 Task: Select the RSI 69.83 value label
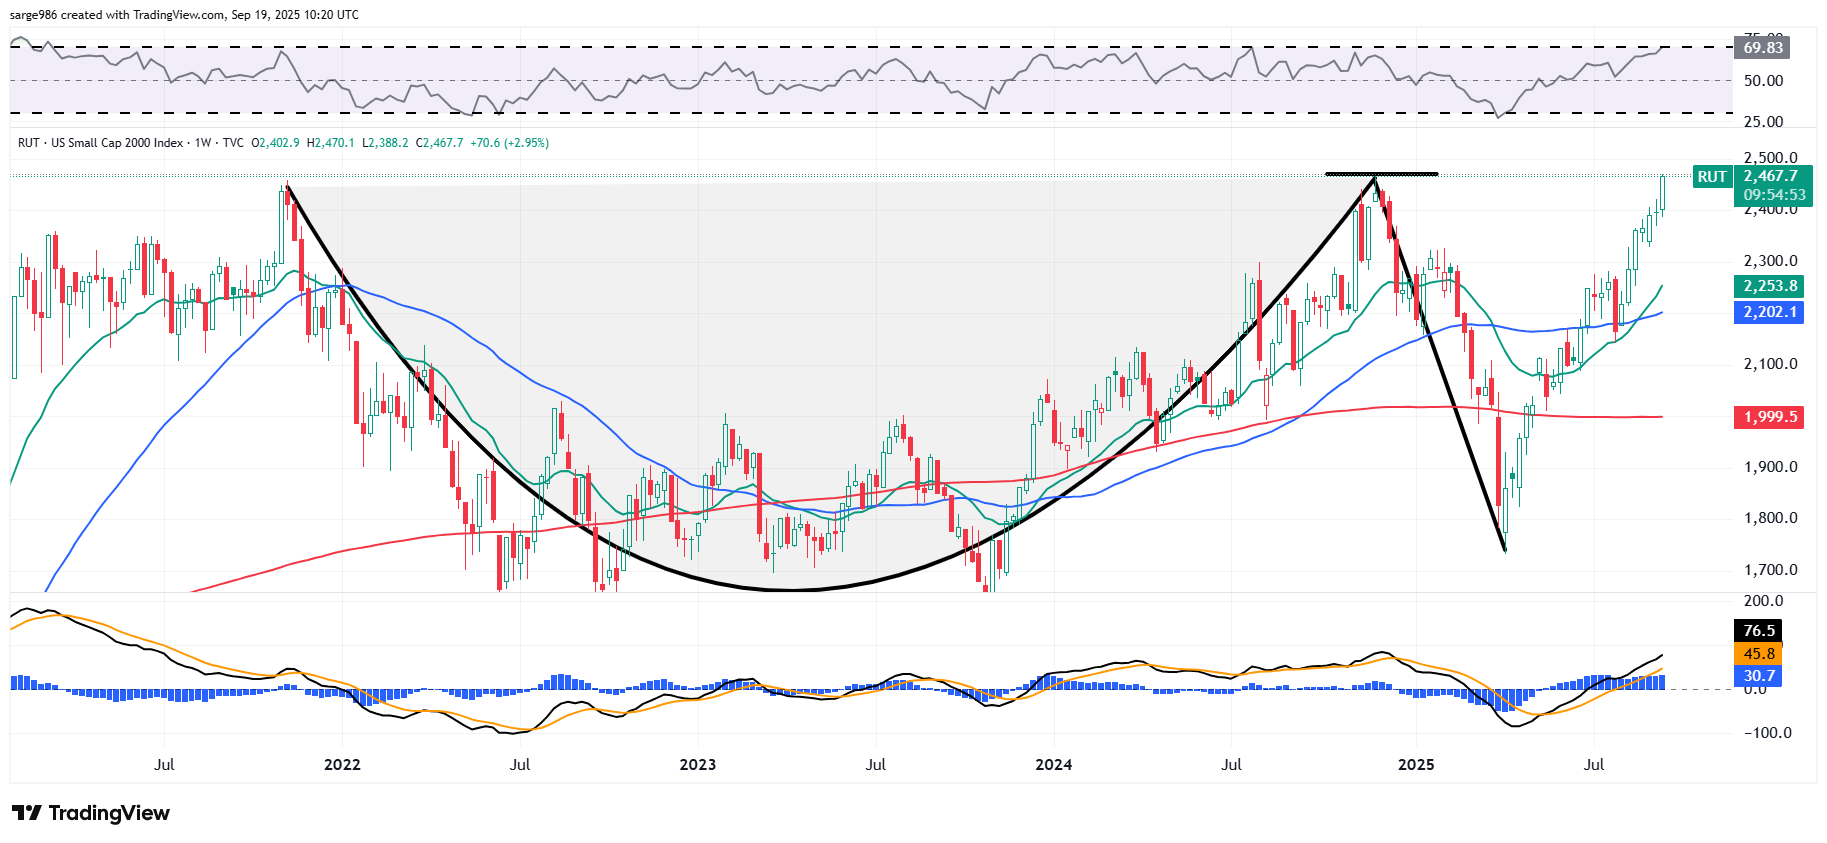tap(1762, 48)
